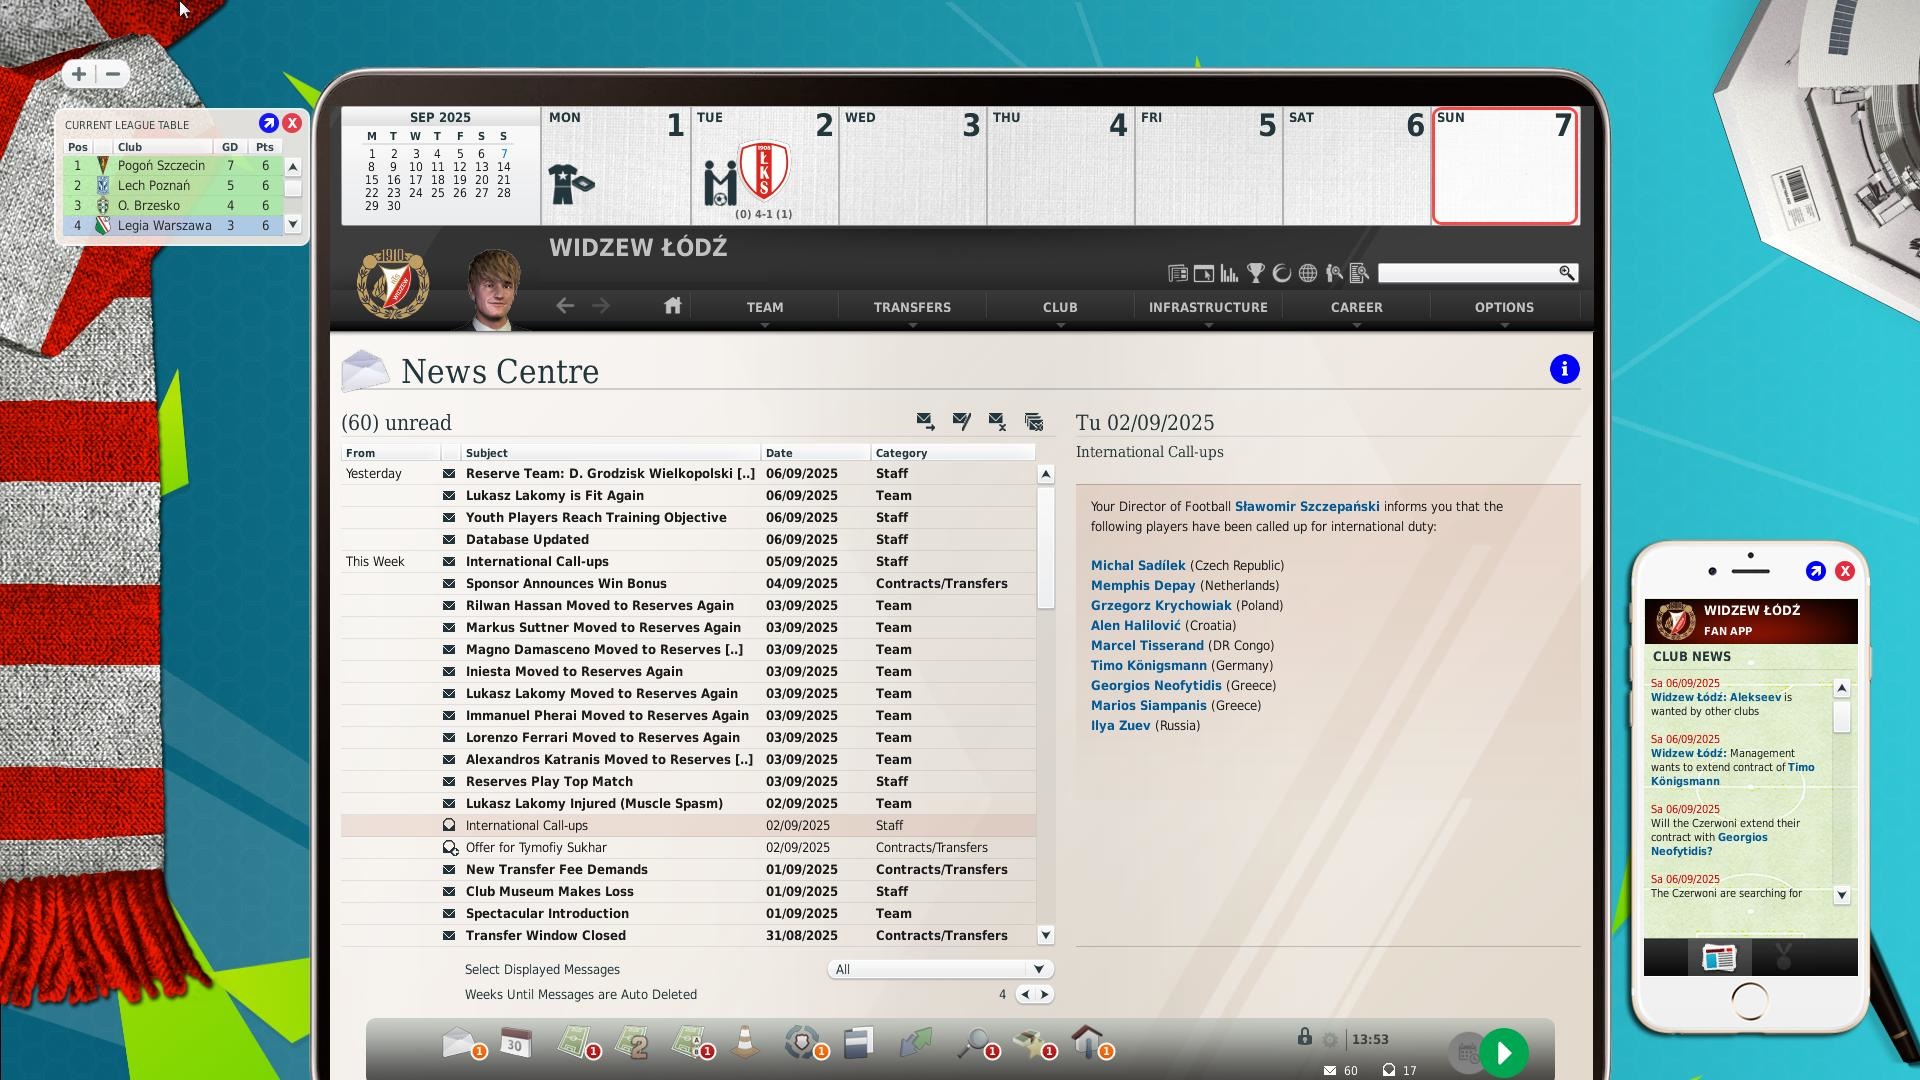Screen dimensions: 1920x1080
Task: Toggle the flag/mark messages icon
Action: pyautogui.click(x=961, y=422)
